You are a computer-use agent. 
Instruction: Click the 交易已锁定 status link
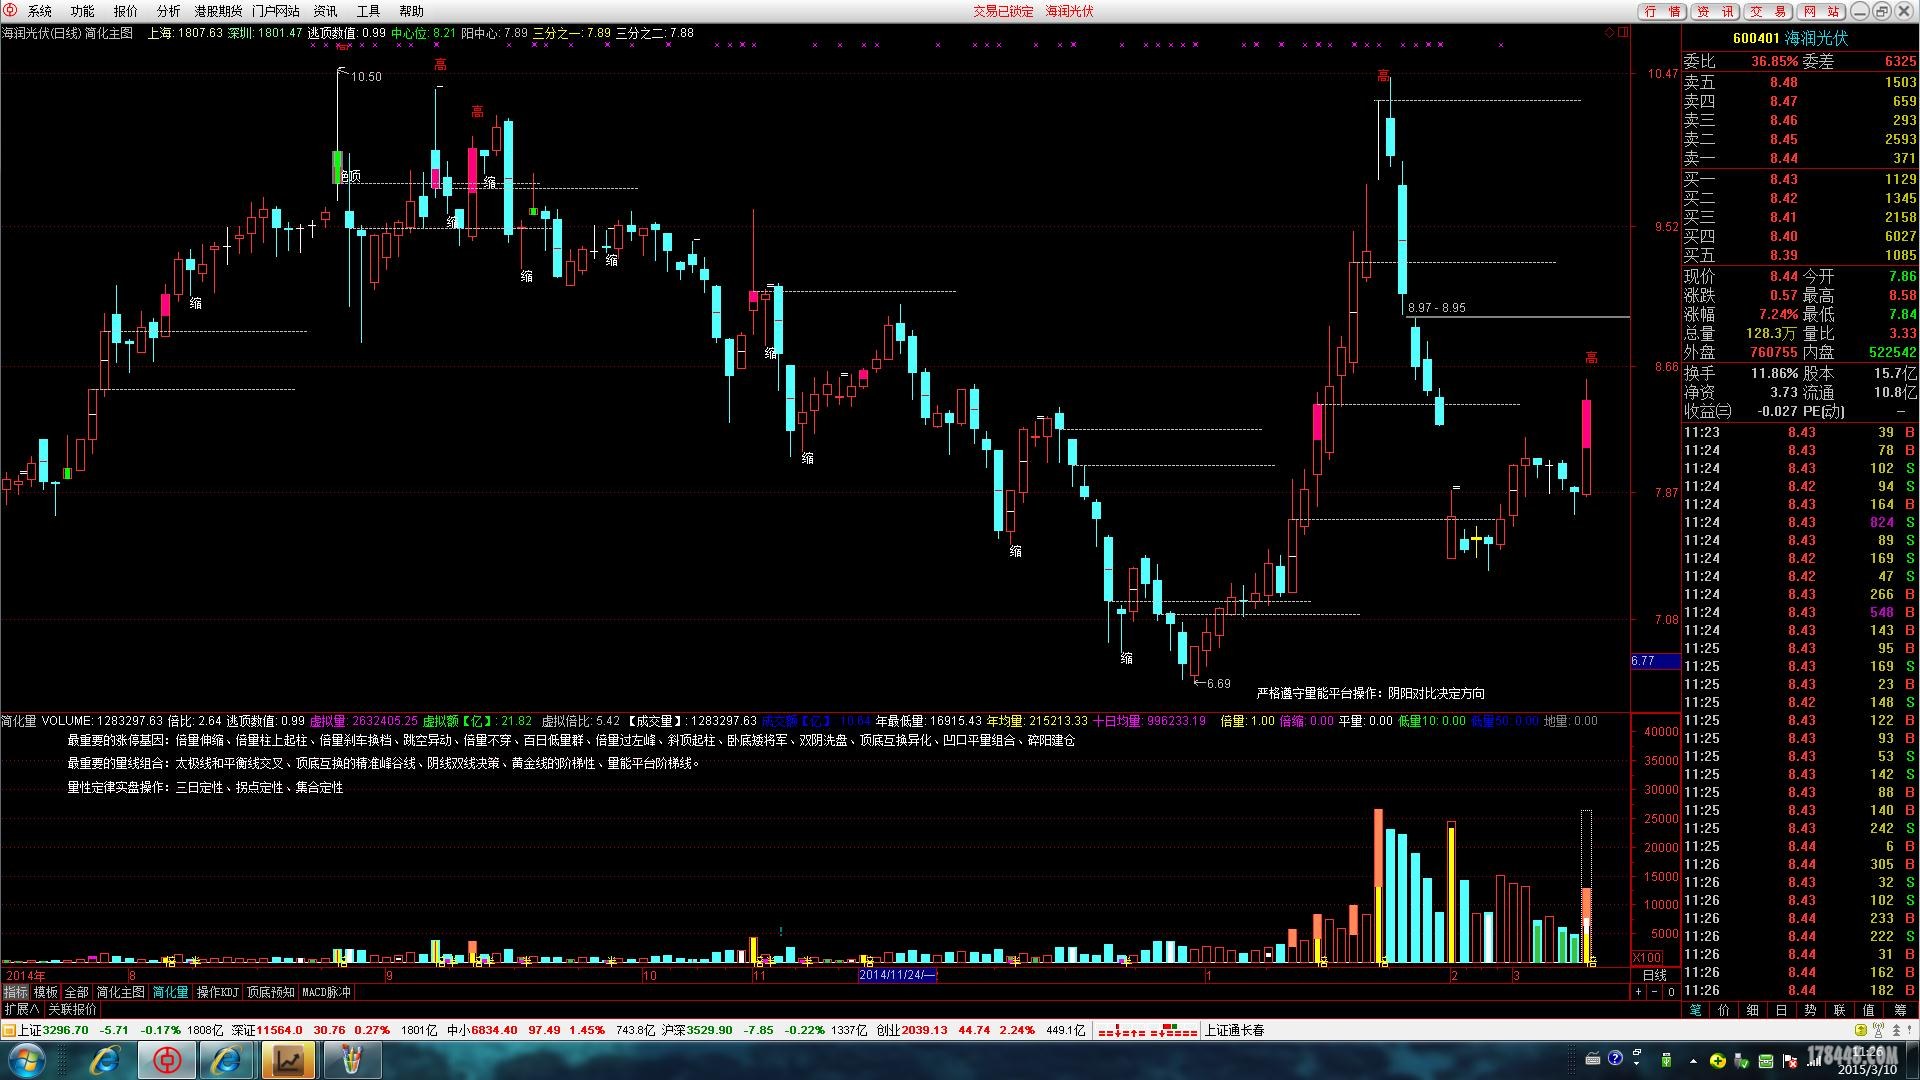1004,11
